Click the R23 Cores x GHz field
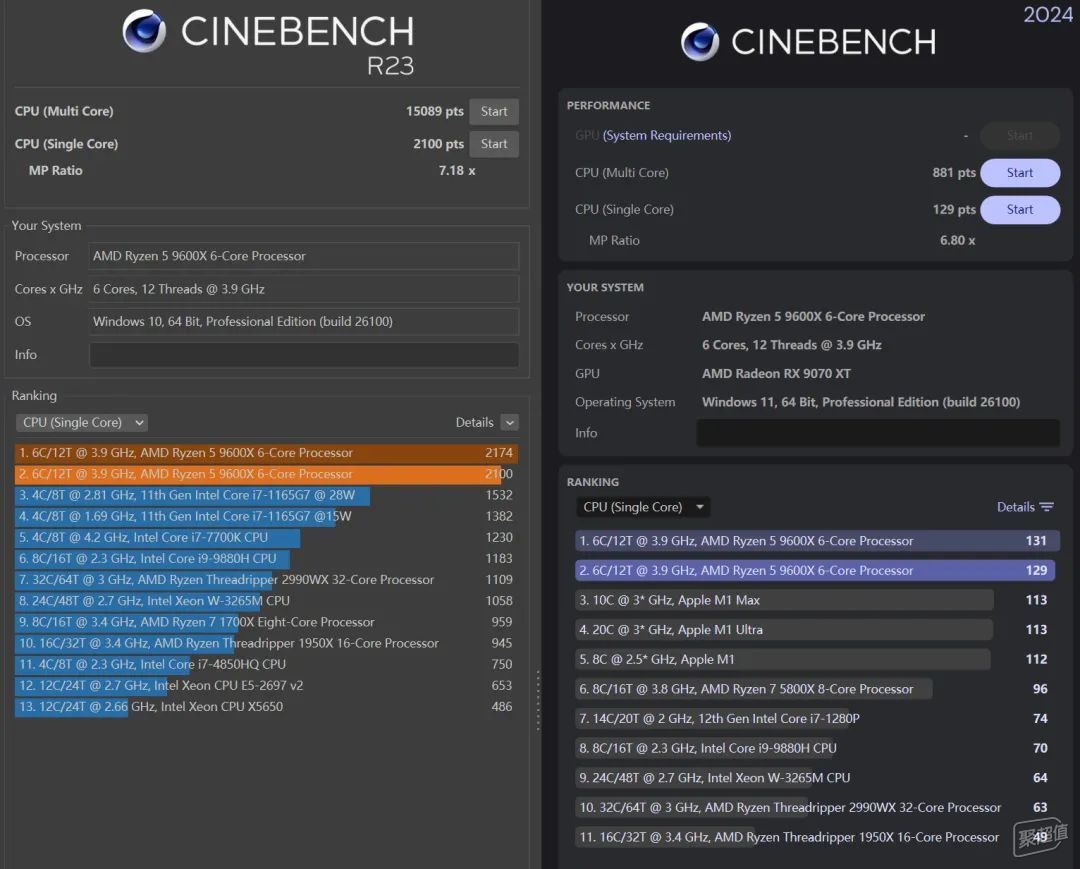The height and width of the screenshot is (869, 1080). tap(304, 289)
